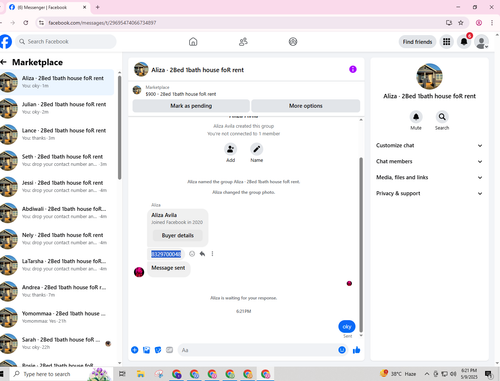500x381 pixels.
Task: Open Sarah conversation in list
Action: (x=57, y=343)
